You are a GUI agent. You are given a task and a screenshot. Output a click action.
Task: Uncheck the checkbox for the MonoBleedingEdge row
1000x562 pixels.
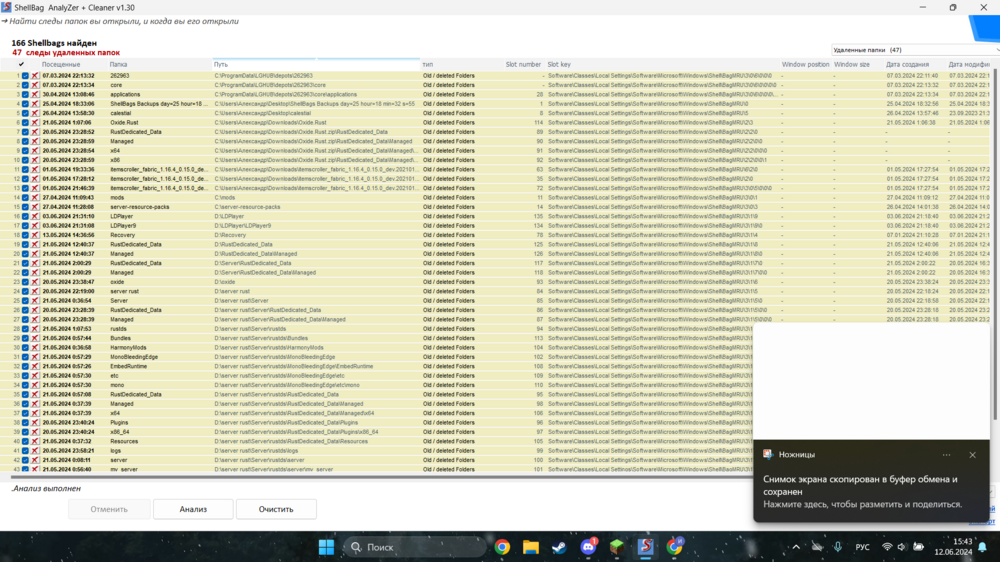click(x=26, y=357)
